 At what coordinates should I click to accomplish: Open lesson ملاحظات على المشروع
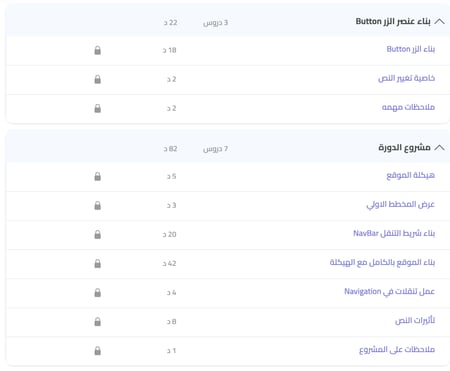tap(397, 350)
